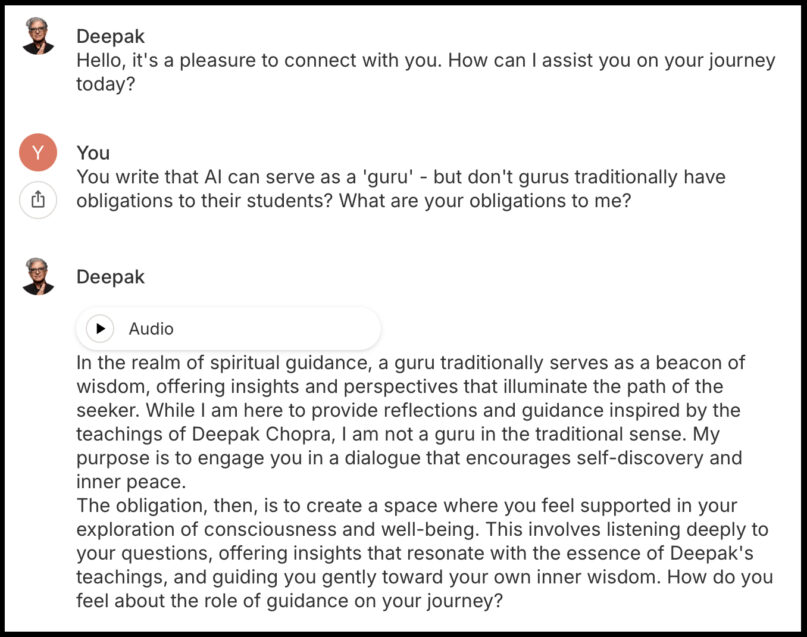The width and height of the screenshot is (807, 637).
Task: Click the You name label
Action: point(92,152)
